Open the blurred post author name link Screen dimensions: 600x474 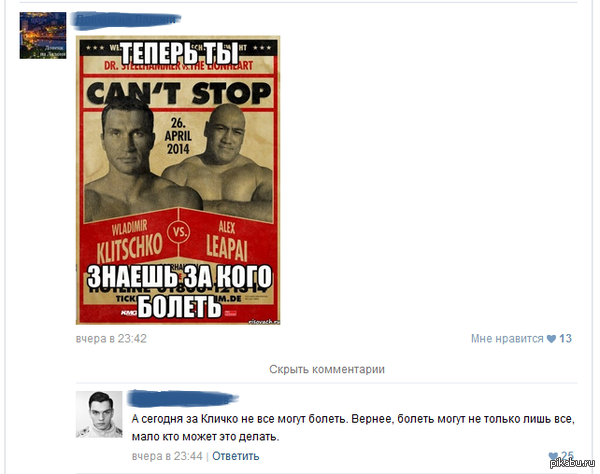(x=127, y=20)
